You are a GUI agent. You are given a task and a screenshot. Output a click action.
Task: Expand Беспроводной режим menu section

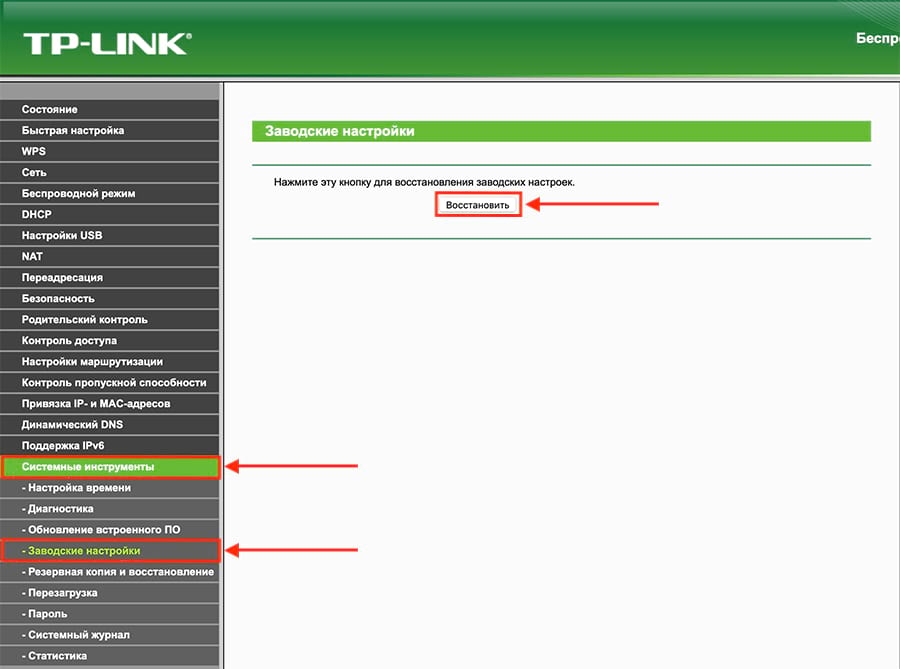[110, 193]
